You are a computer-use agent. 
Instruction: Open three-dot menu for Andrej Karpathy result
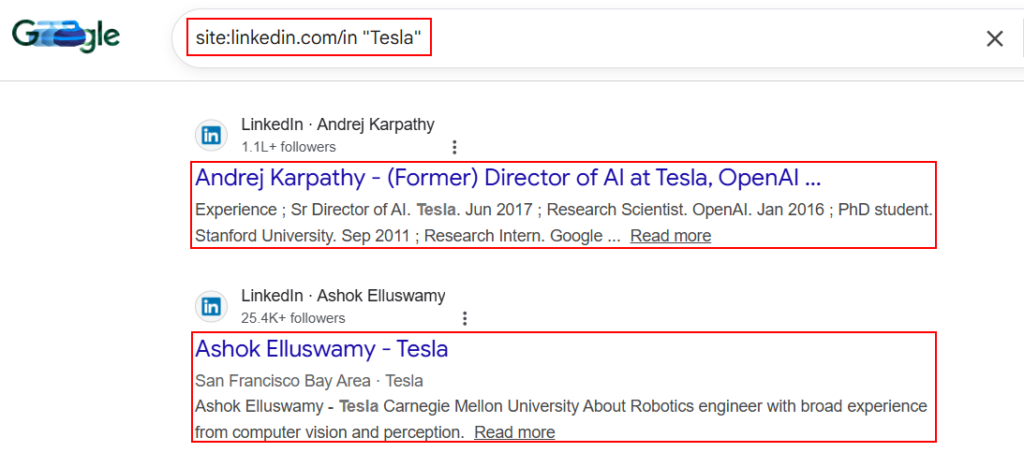click(x=454, y=147)
